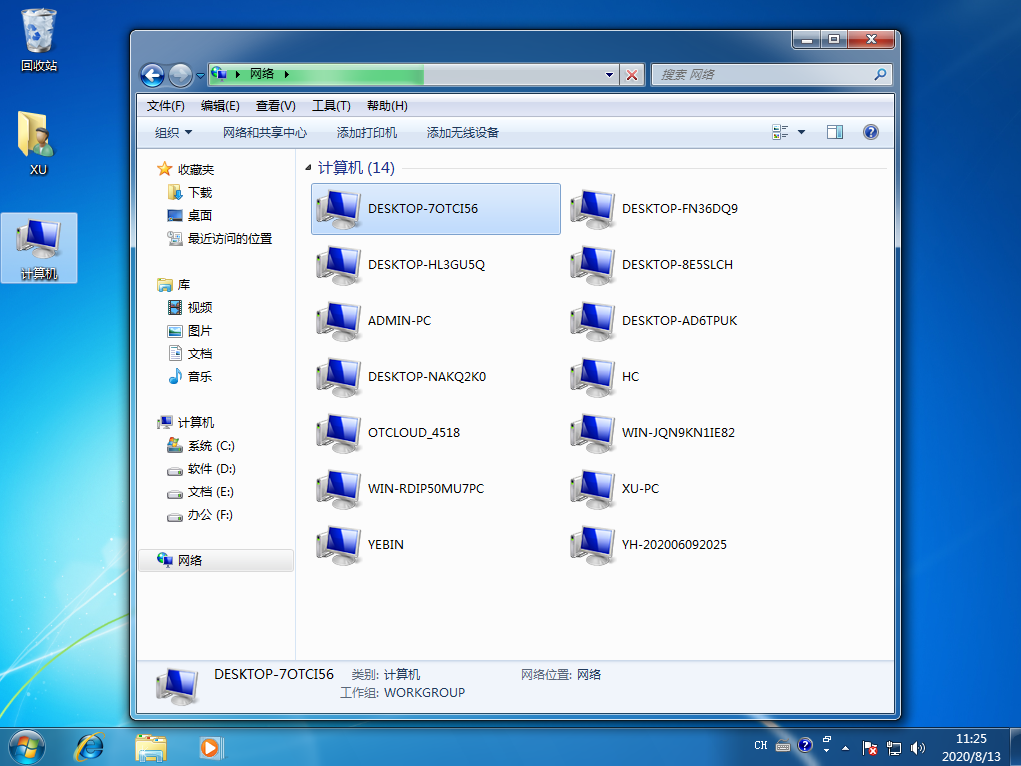Toggle the preview pane icon
Viewport: 1021px width, 766px height.
835,132
